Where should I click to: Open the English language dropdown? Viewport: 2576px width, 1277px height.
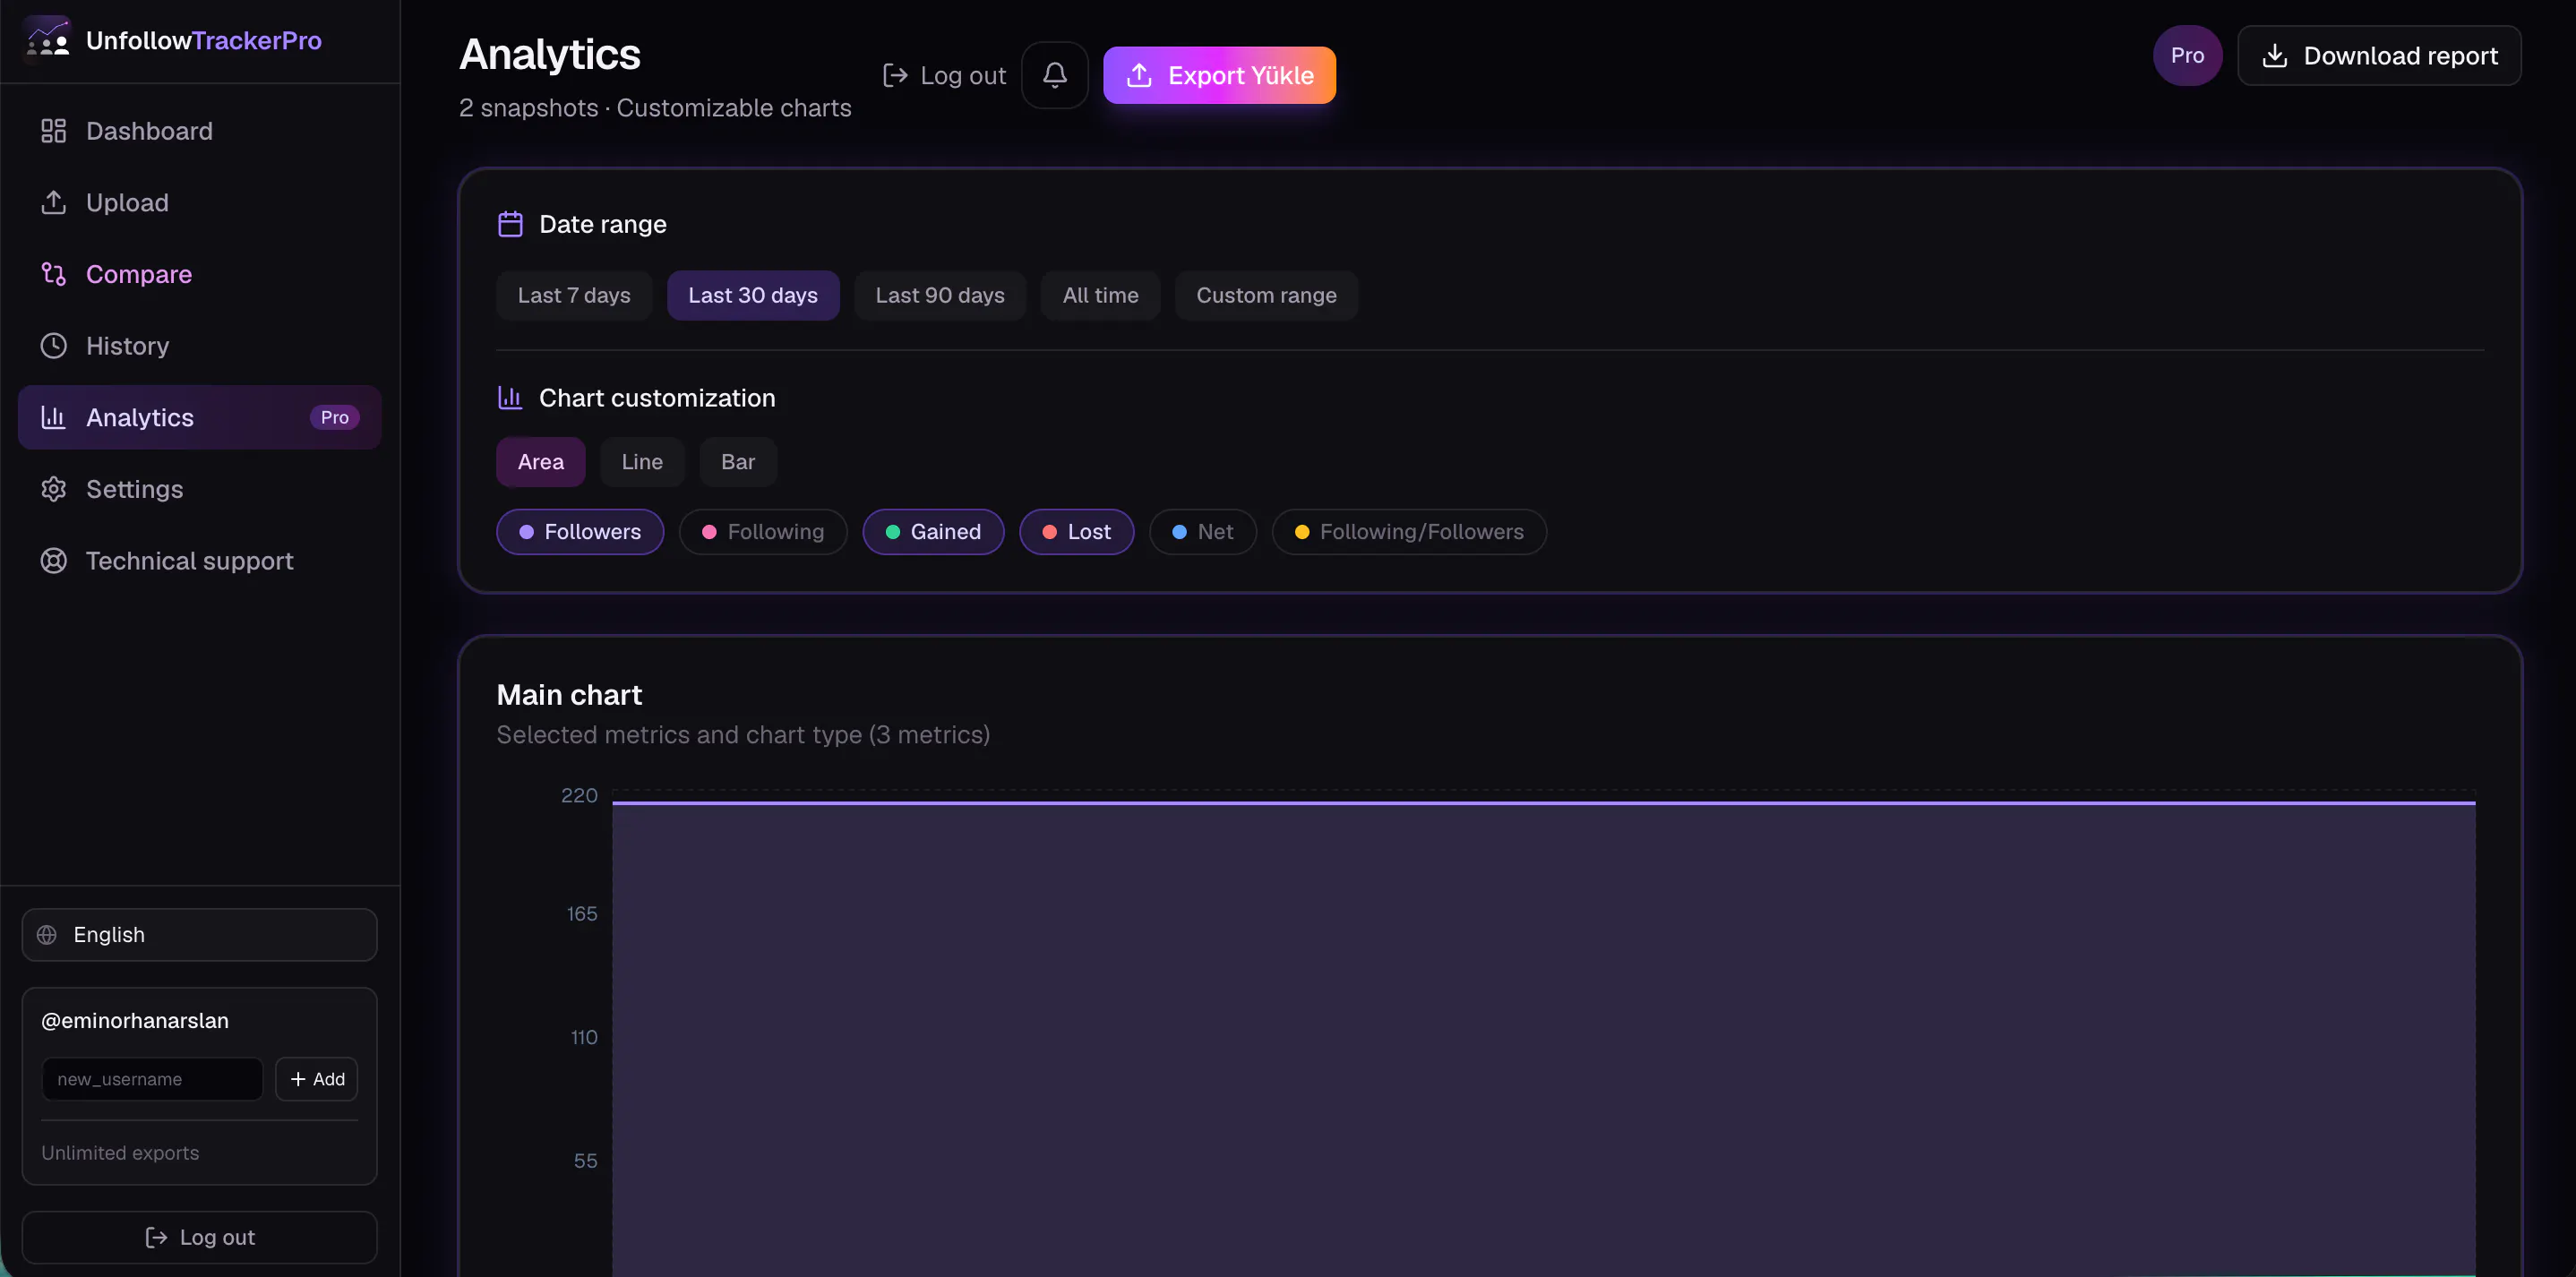tap(200, 935)
